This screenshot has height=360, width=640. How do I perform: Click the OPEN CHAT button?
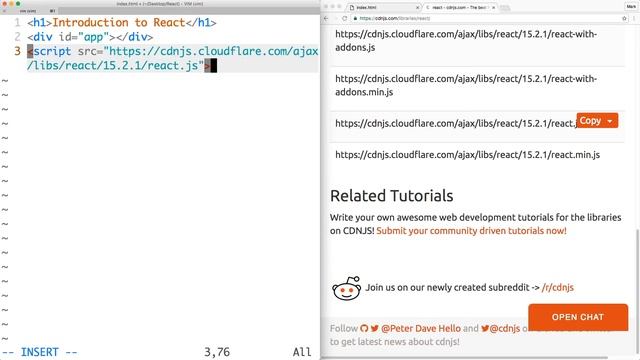578,317
